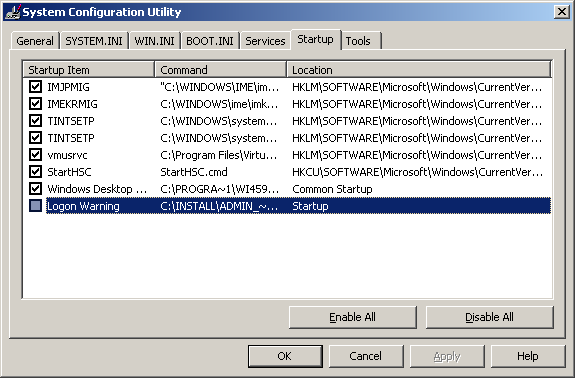Select the Command column header
The height and width of the screenshot is (378, 575).
(220, 70)
